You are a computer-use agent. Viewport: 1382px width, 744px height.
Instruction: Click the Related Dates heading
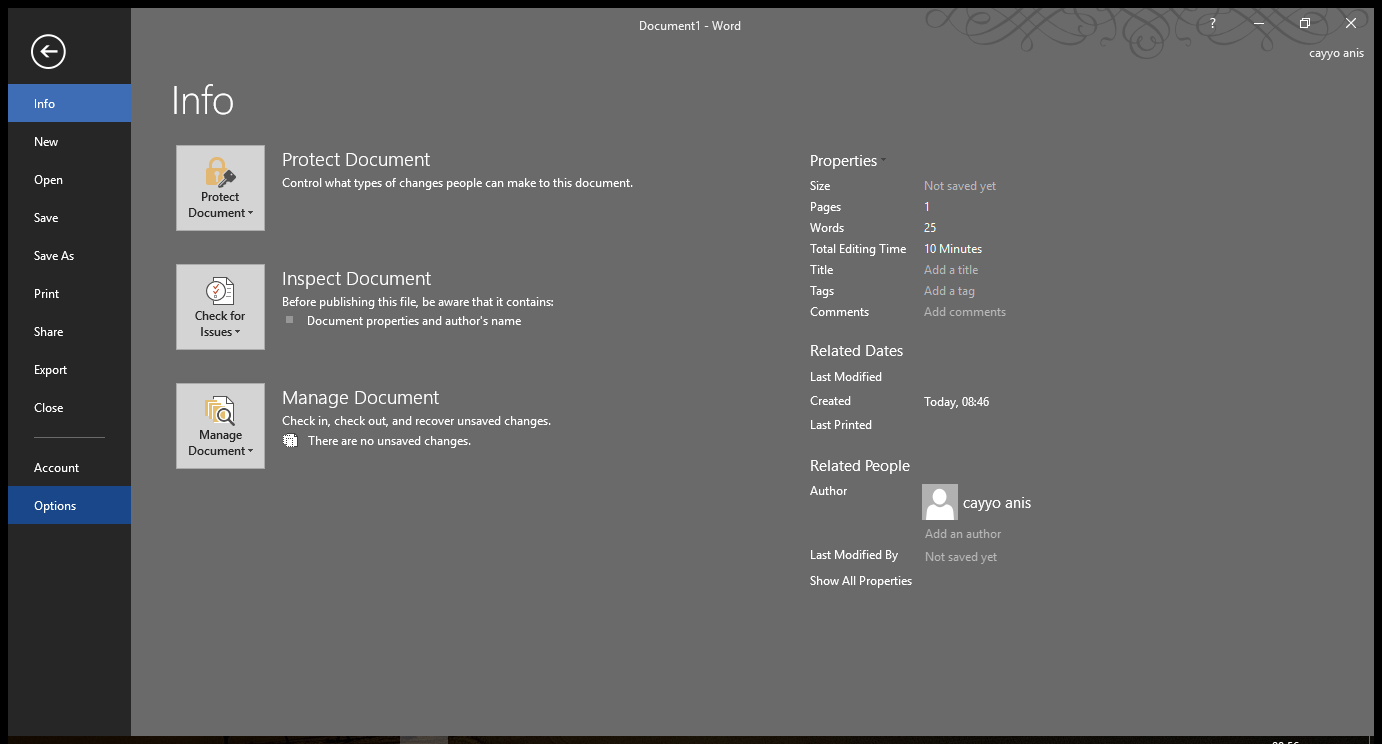click(856, 351)
